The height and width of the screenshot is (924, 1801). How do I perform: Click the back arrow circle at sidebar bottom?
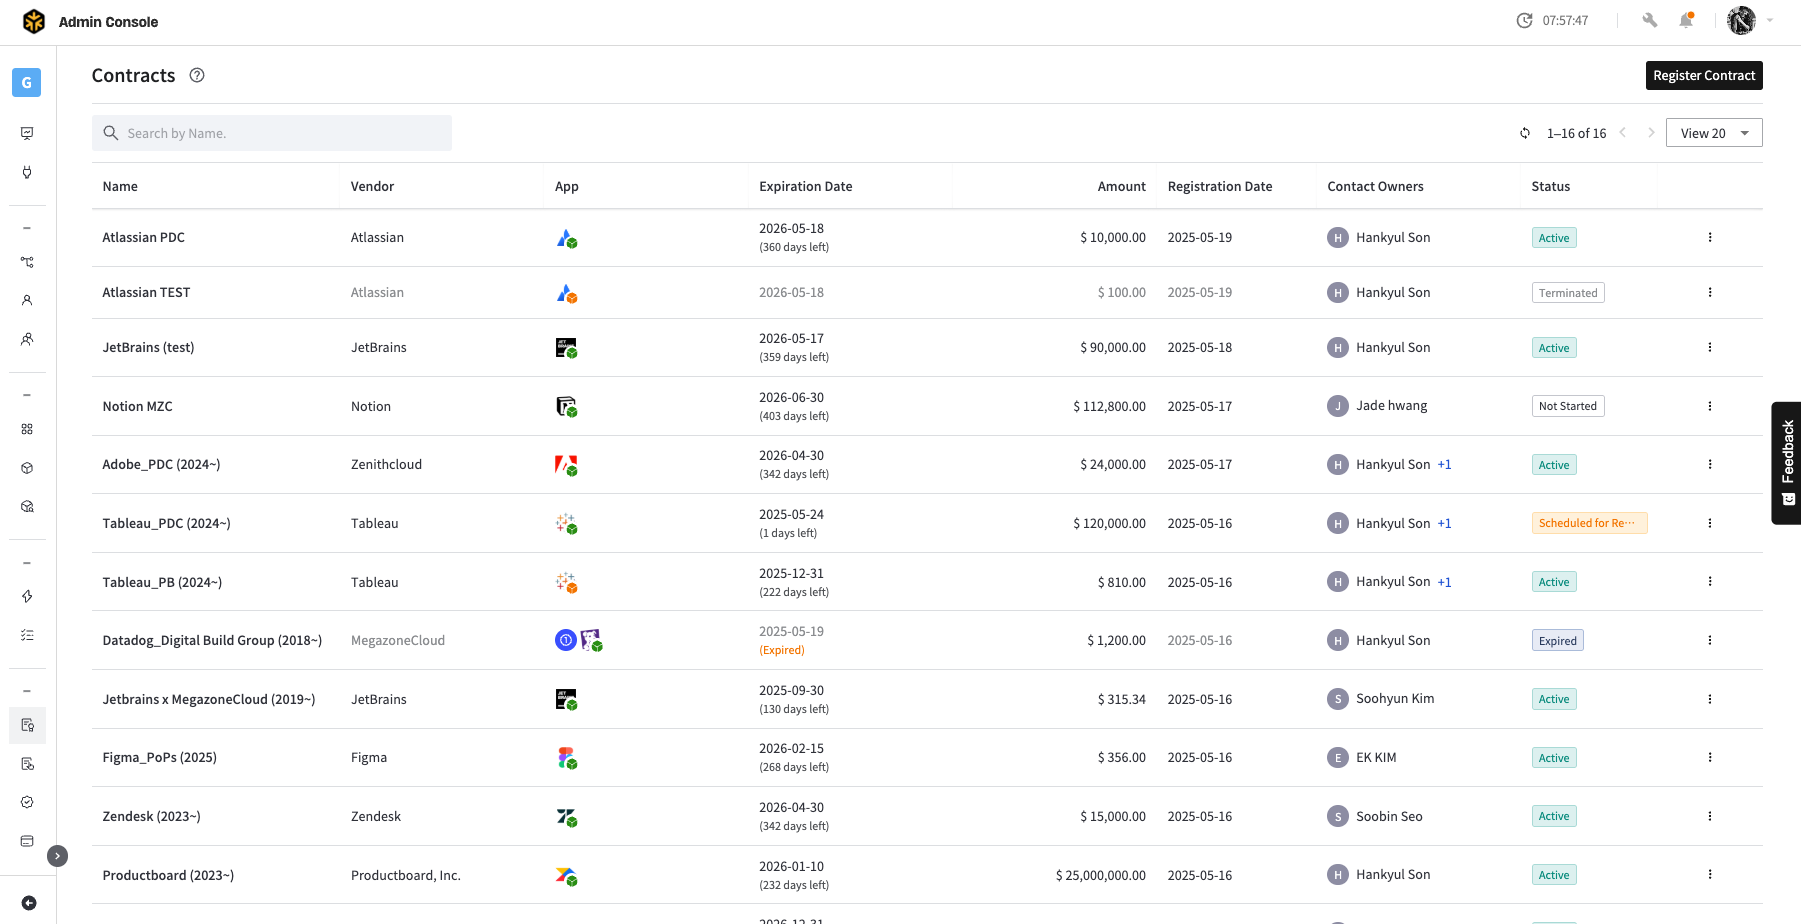pyautogui.click(x=29, y=903)
